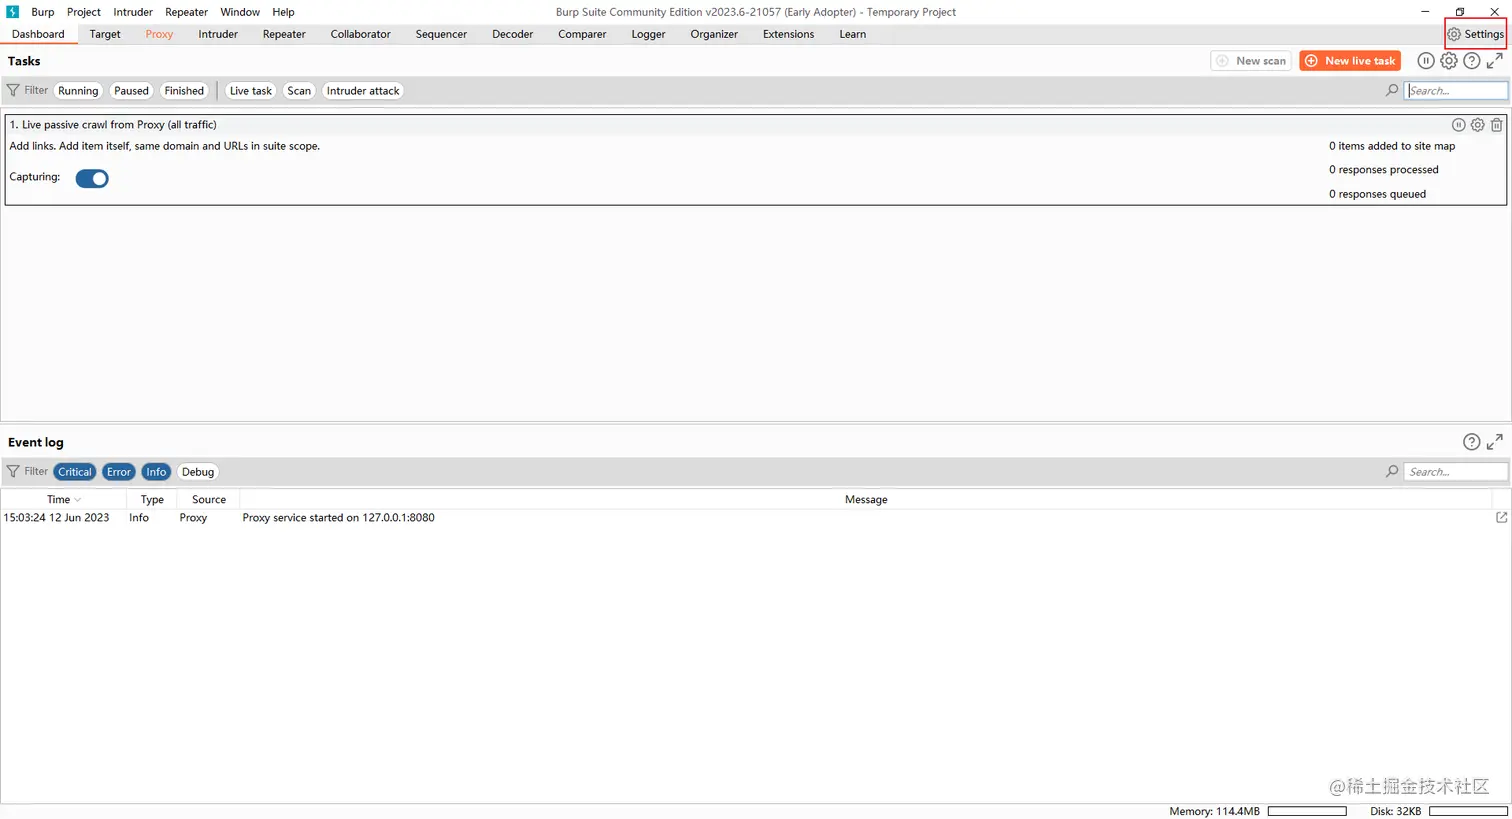Toggle Critical event filter

click(x=75, y=472)
